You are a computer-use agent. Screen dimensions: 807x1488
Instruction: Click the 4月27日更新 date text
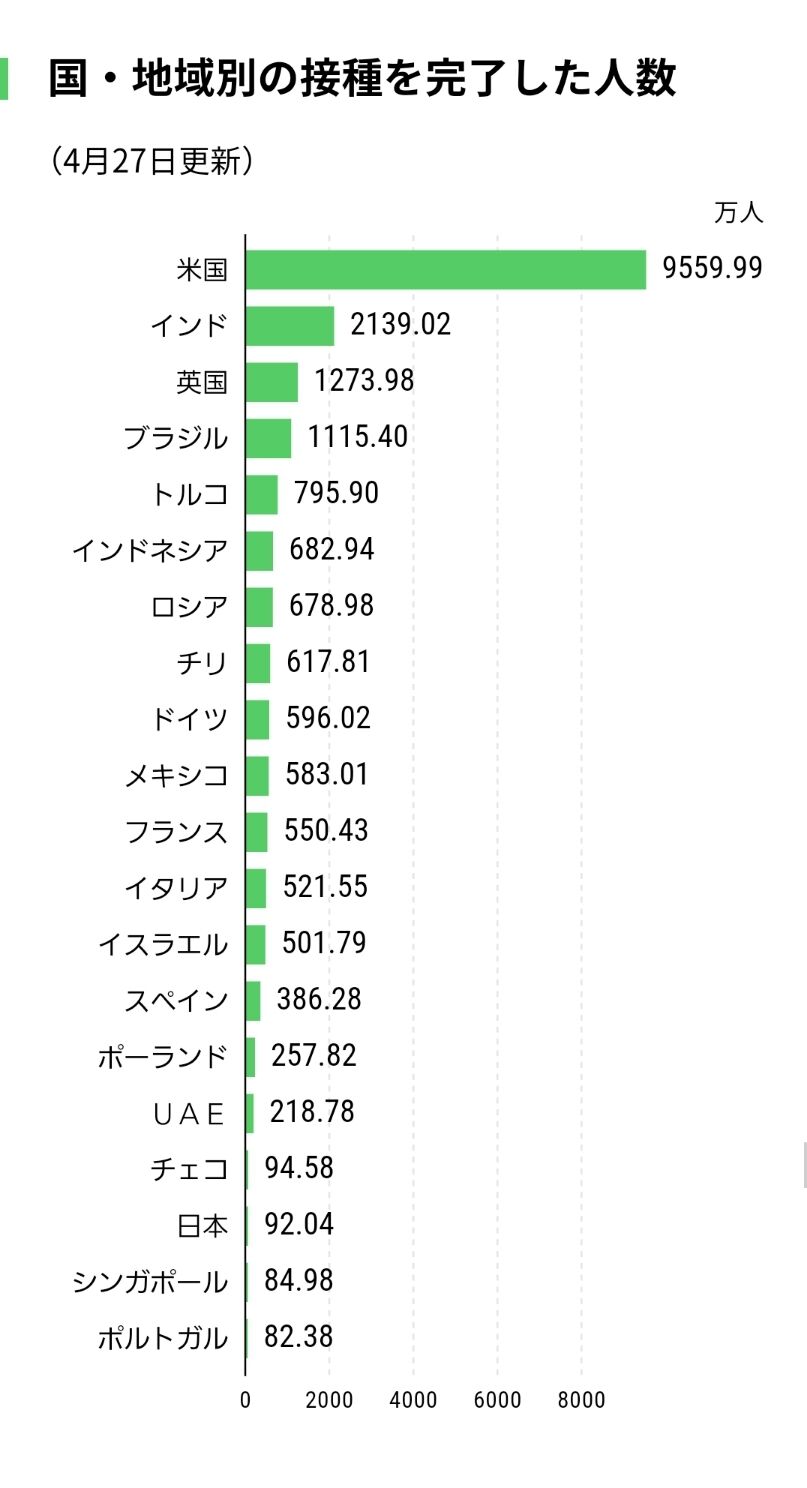point(150,160)
